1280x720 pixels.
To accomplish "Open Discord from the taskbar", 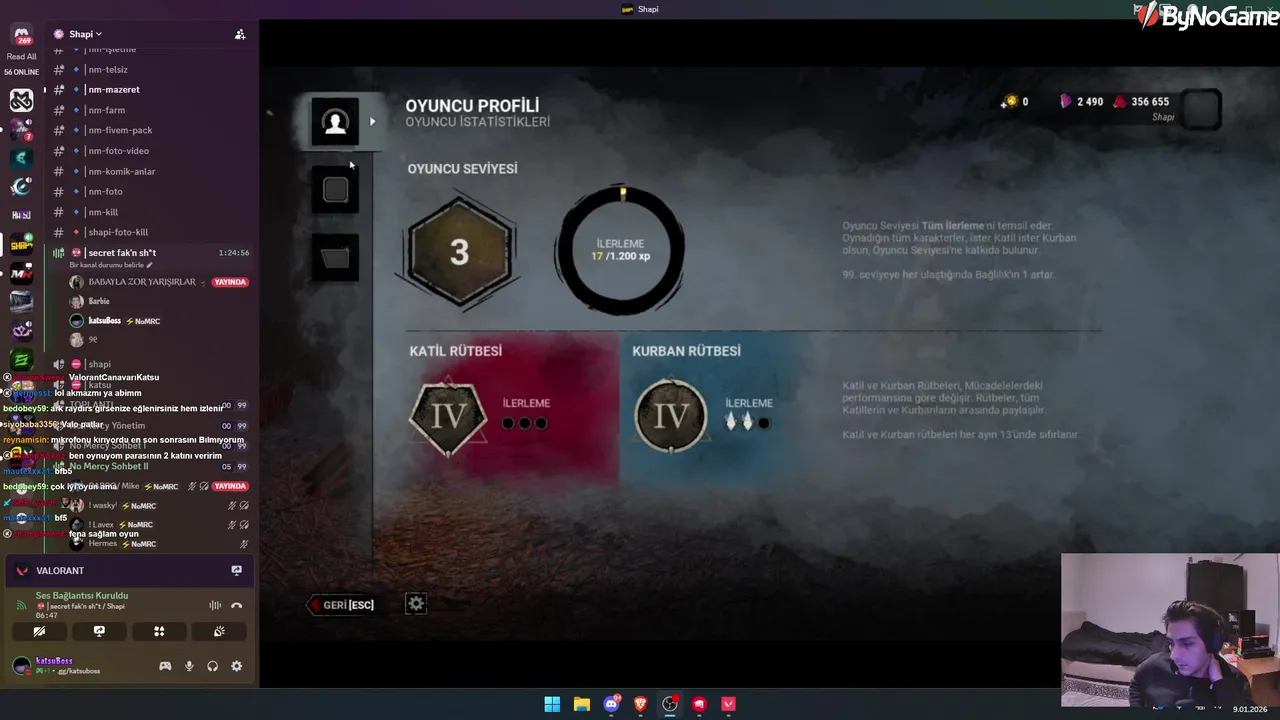I will pos(611,704).
